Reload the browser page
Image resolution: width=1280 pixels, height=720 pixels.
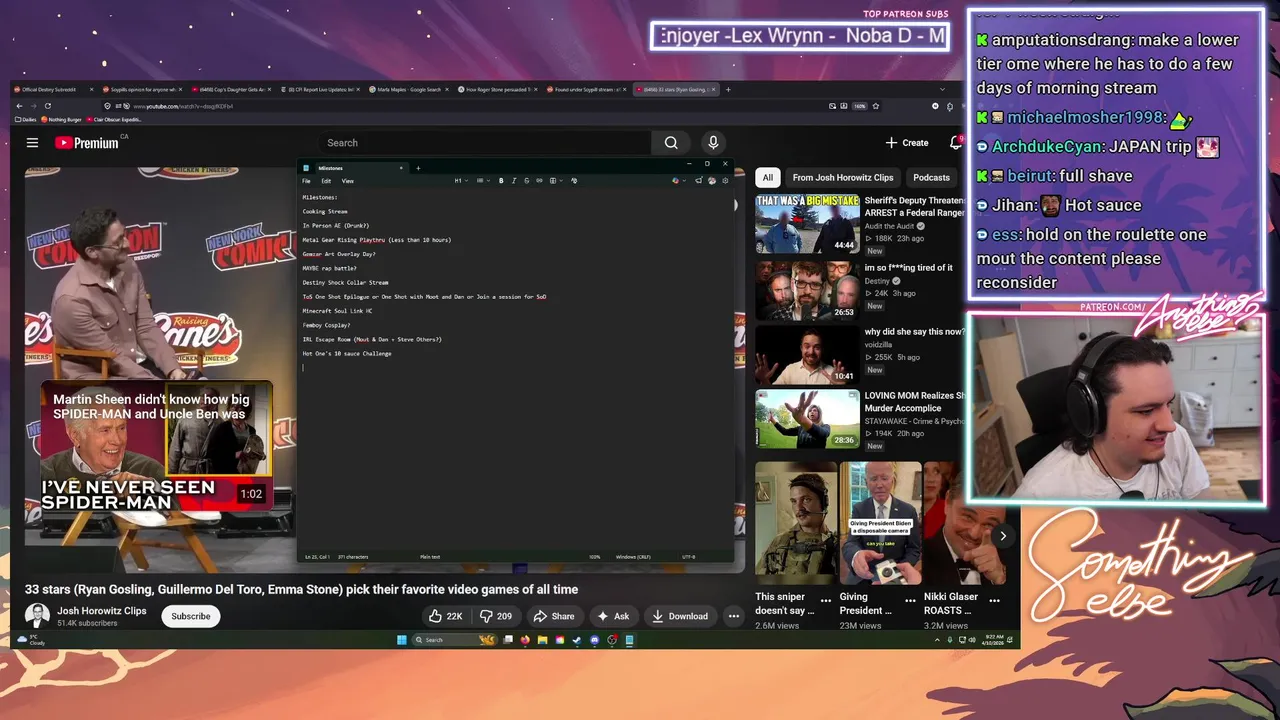47,106
